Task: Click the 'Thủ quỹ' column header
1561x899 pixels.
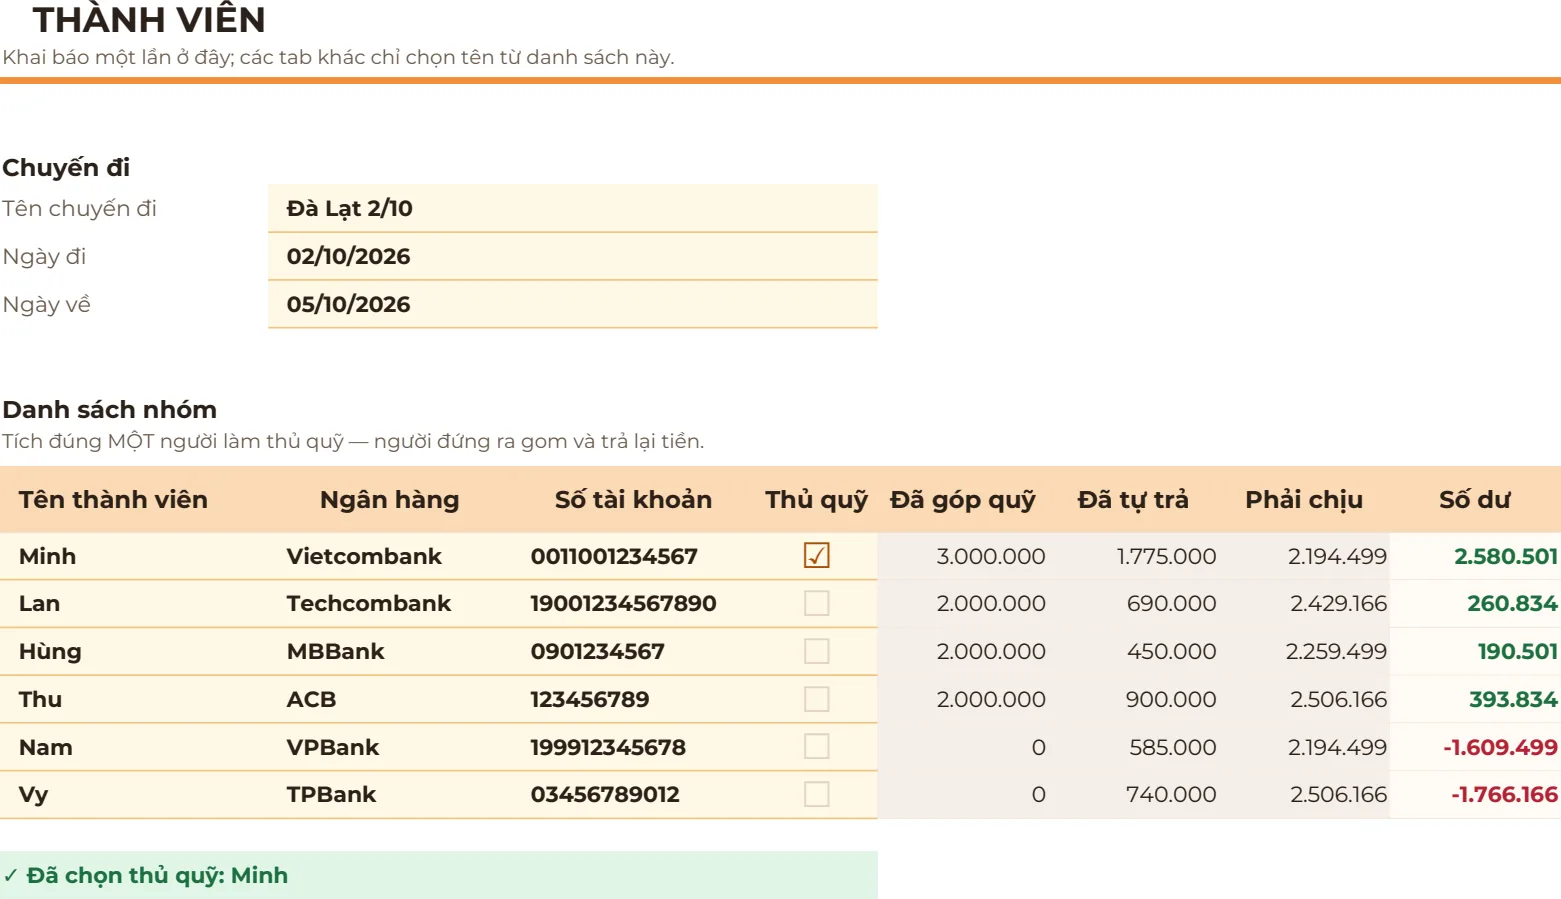Action: (x=816, y=500)
